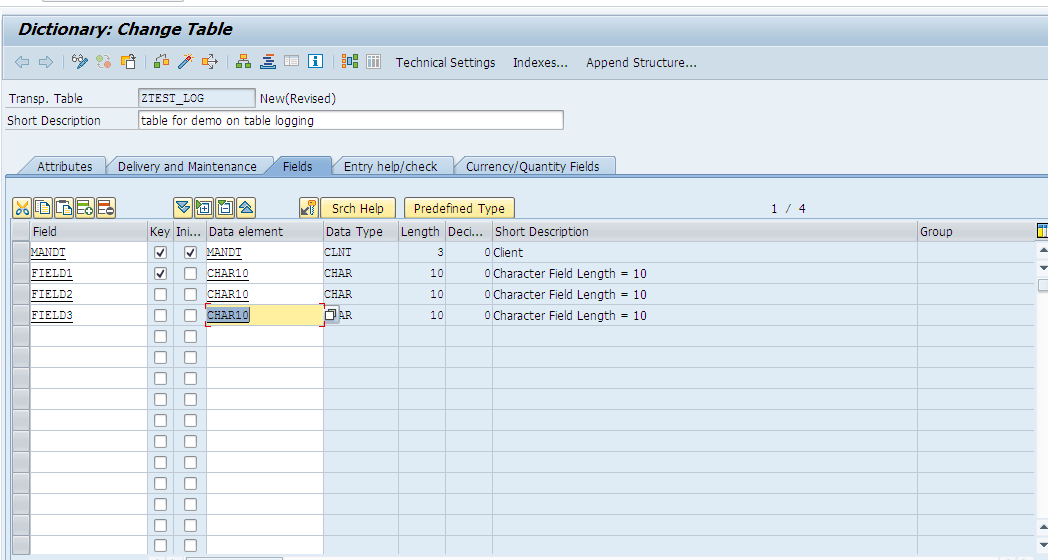Click the expand include plus icon

point(204,208)
